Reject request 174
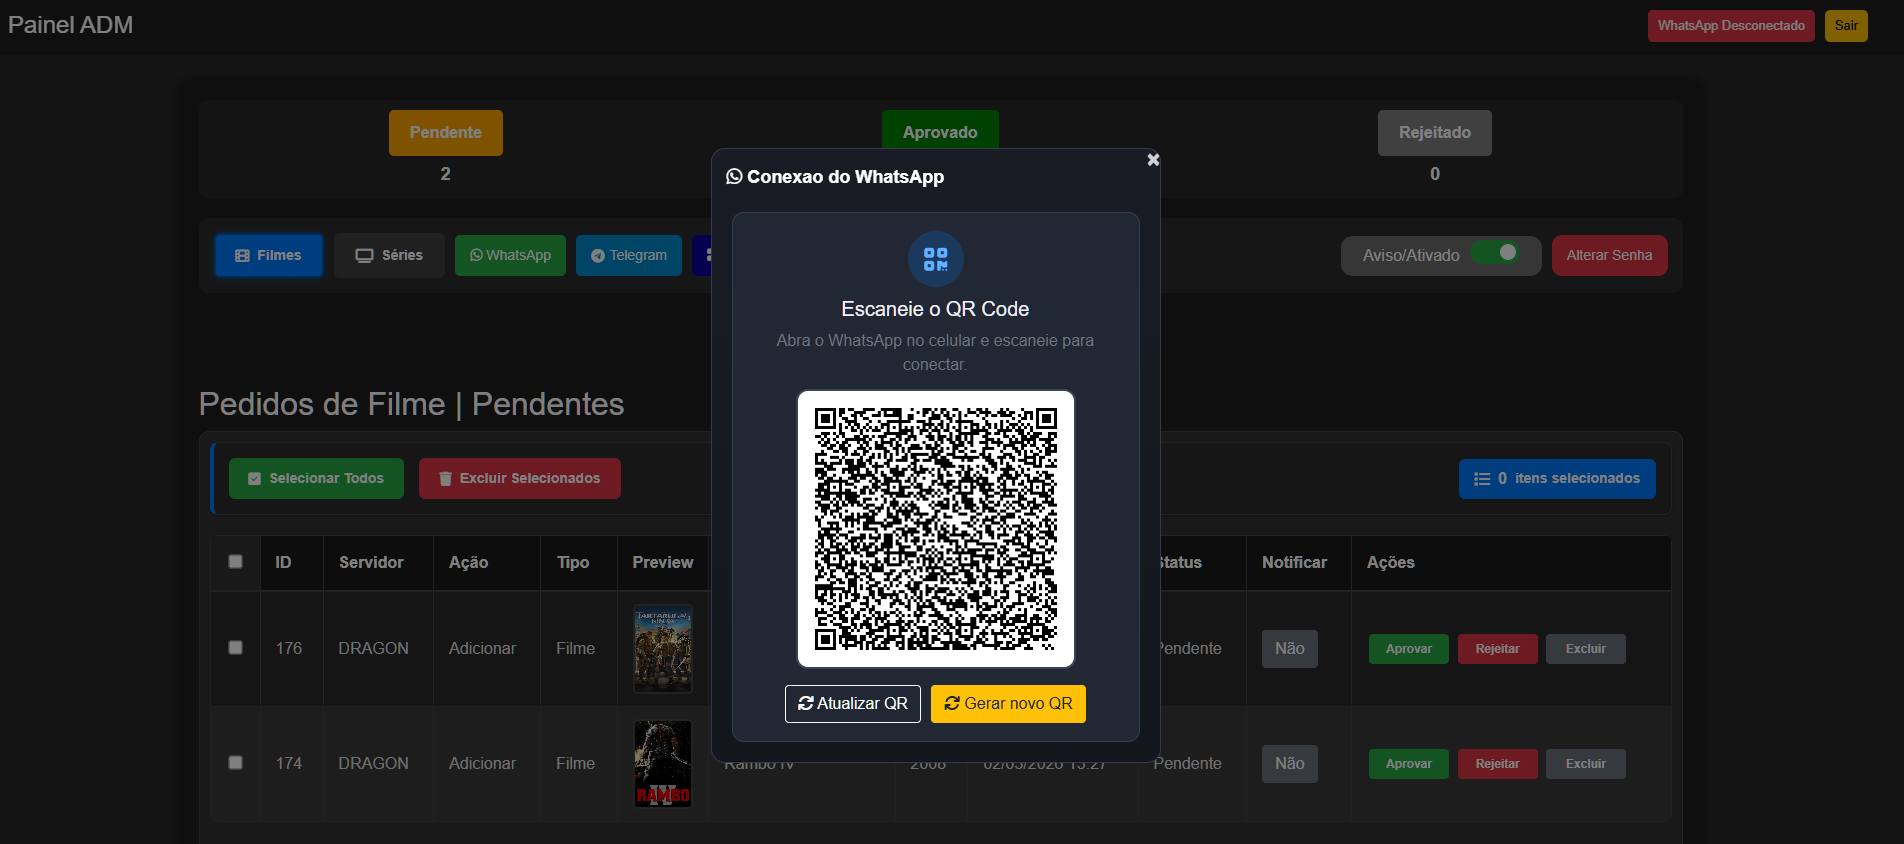This screenshot has height=844, width=1904. (x=1497, y=764)
